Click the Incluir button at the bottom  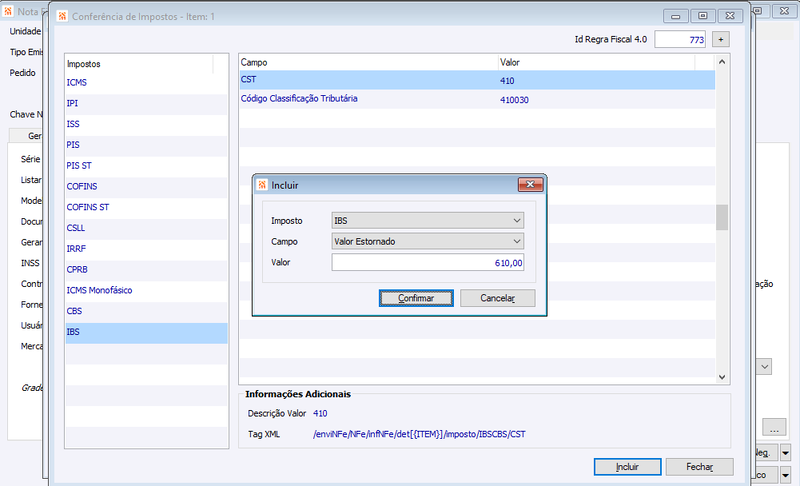(628, 467)
